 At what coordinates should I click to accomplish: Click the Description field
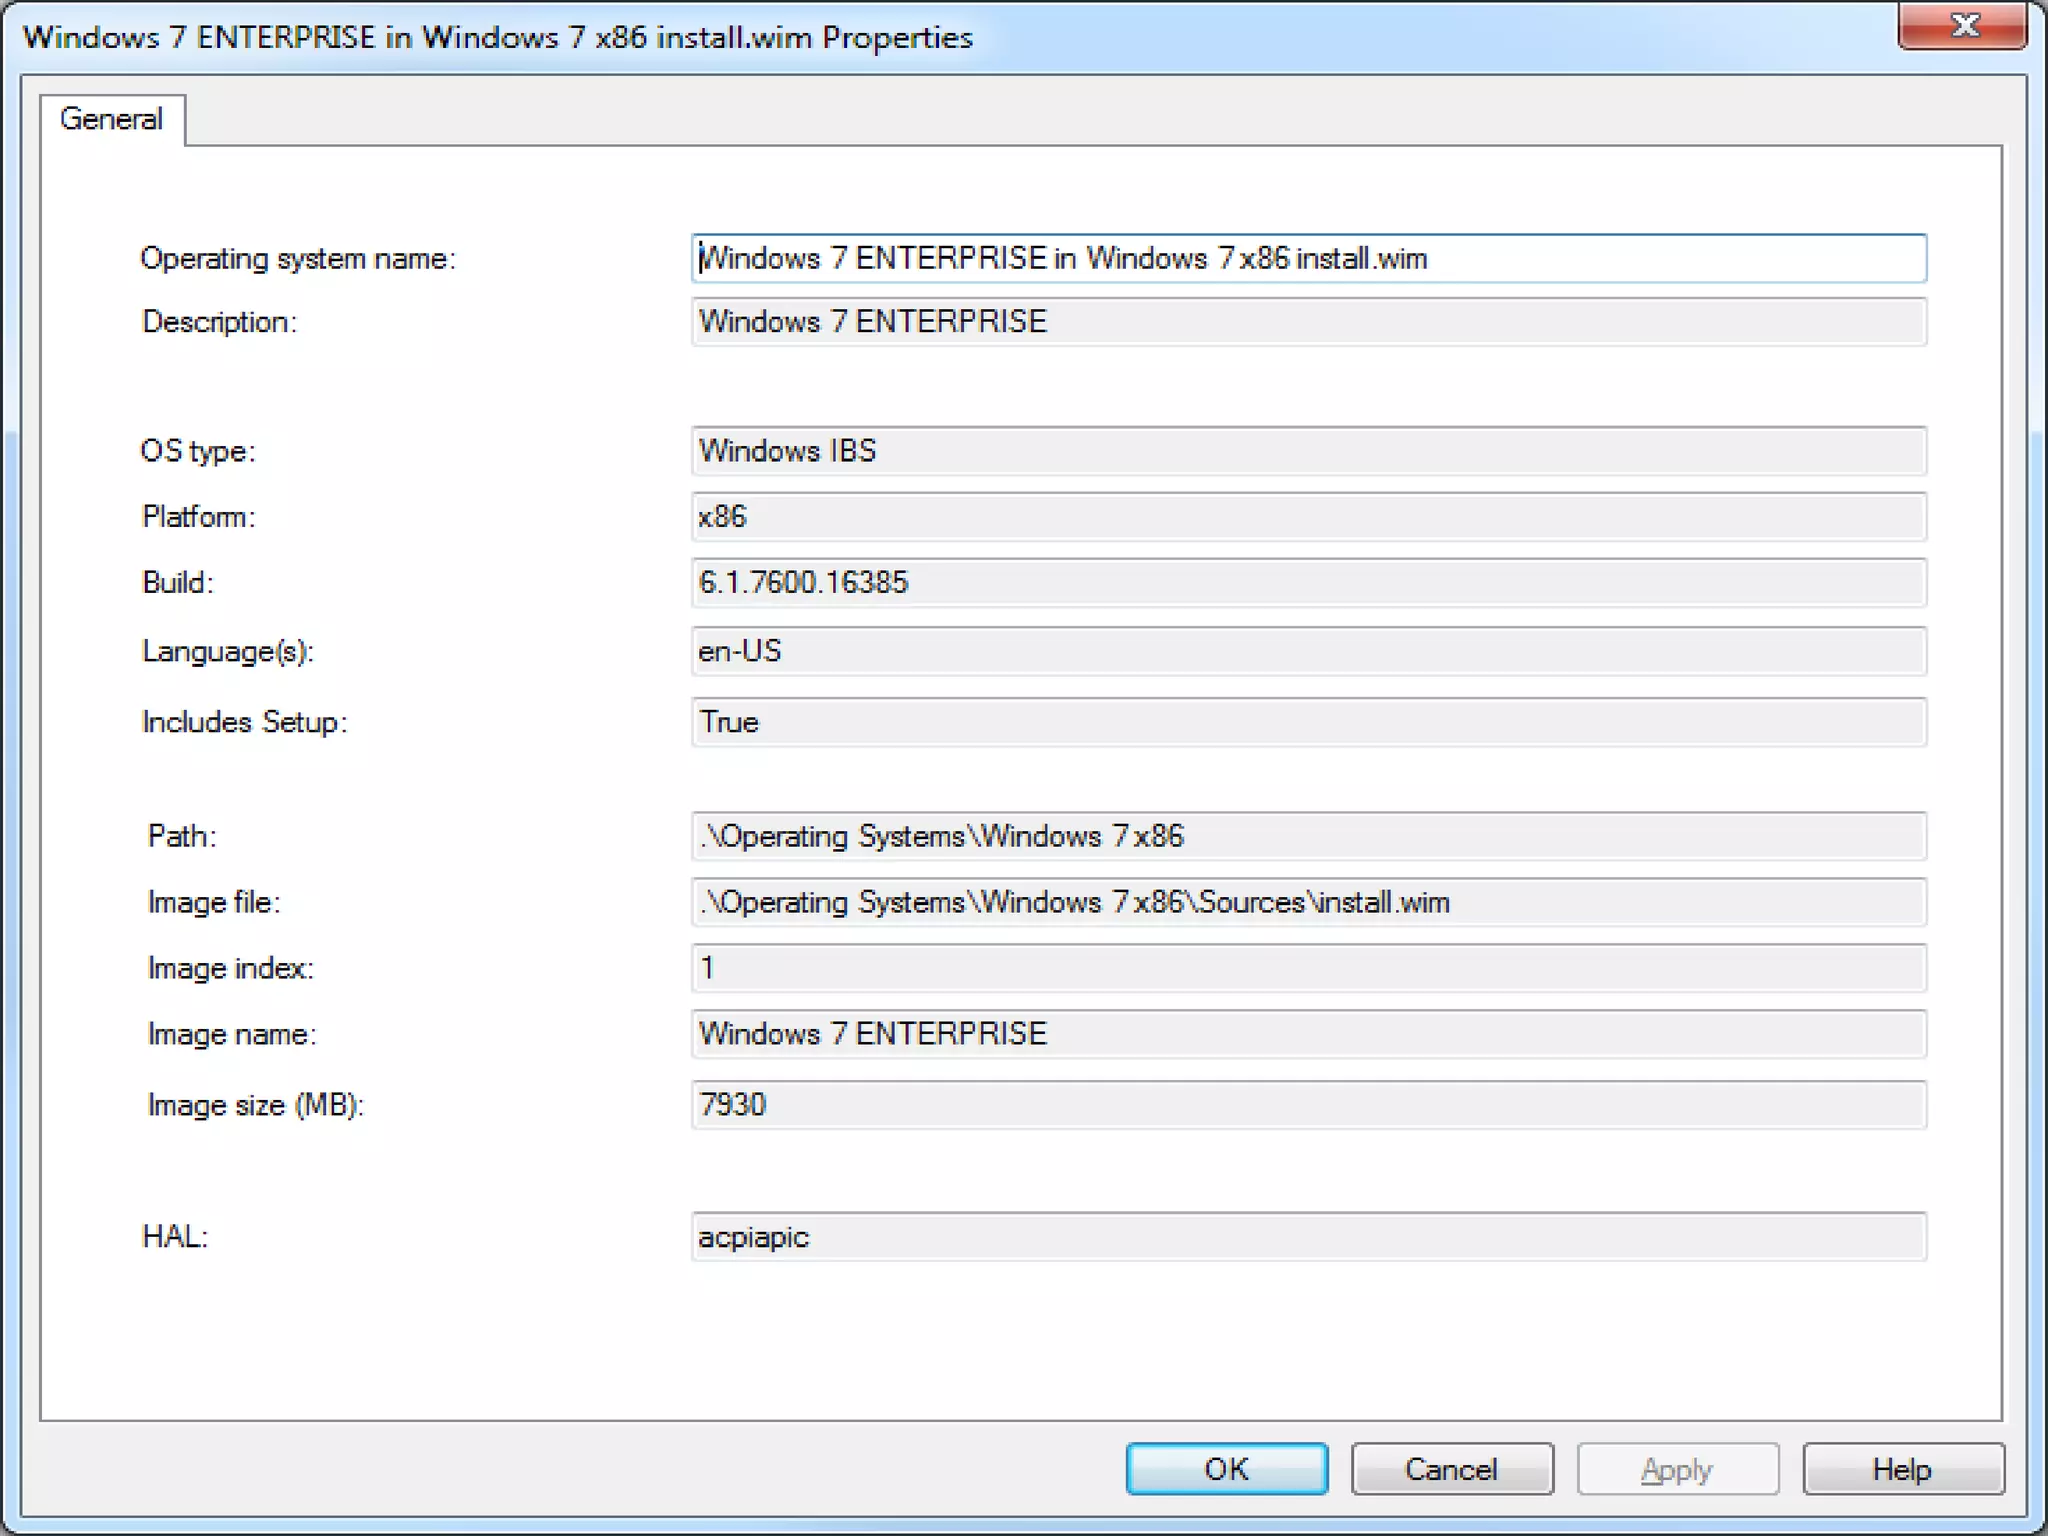click(1308, 322)
